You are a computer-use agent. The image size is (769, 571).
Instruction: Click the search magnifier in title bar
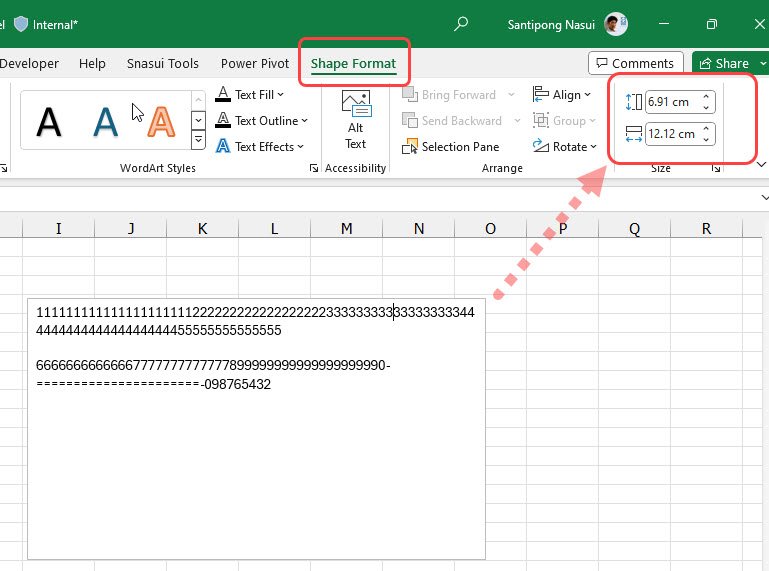pyautogui.click(x=460, y=23)
